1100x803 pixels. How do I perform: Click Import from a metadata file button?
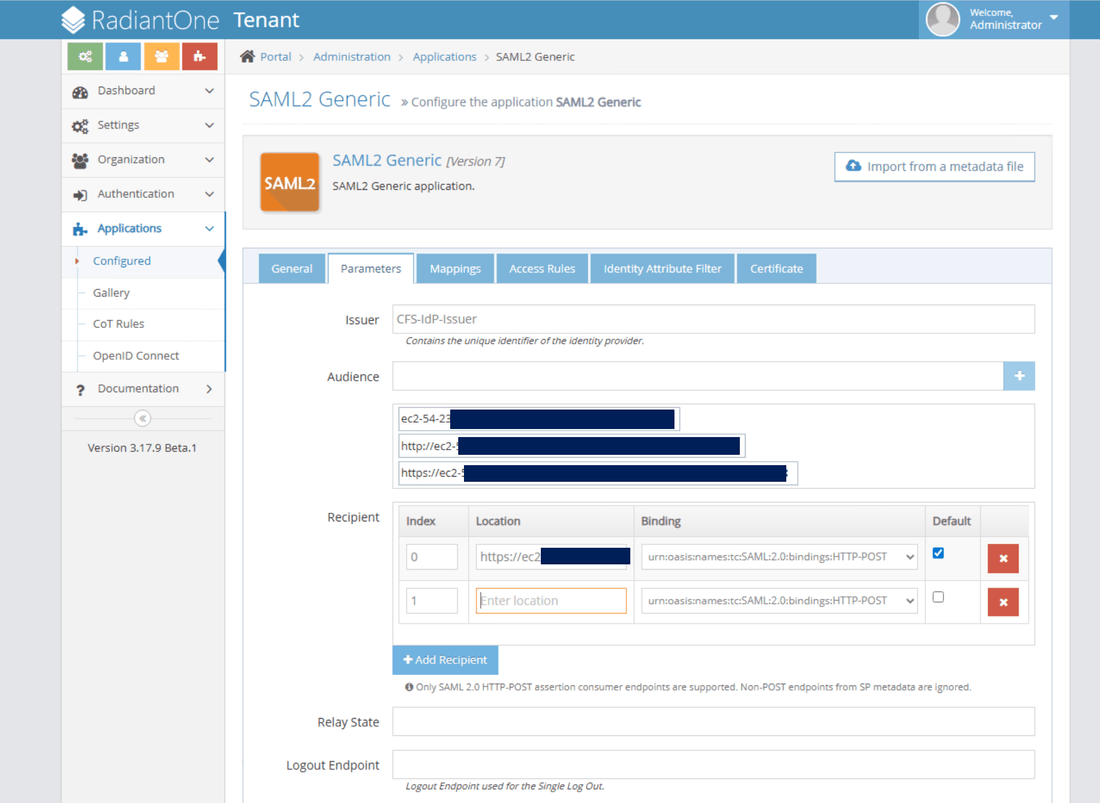coord(934,167)
